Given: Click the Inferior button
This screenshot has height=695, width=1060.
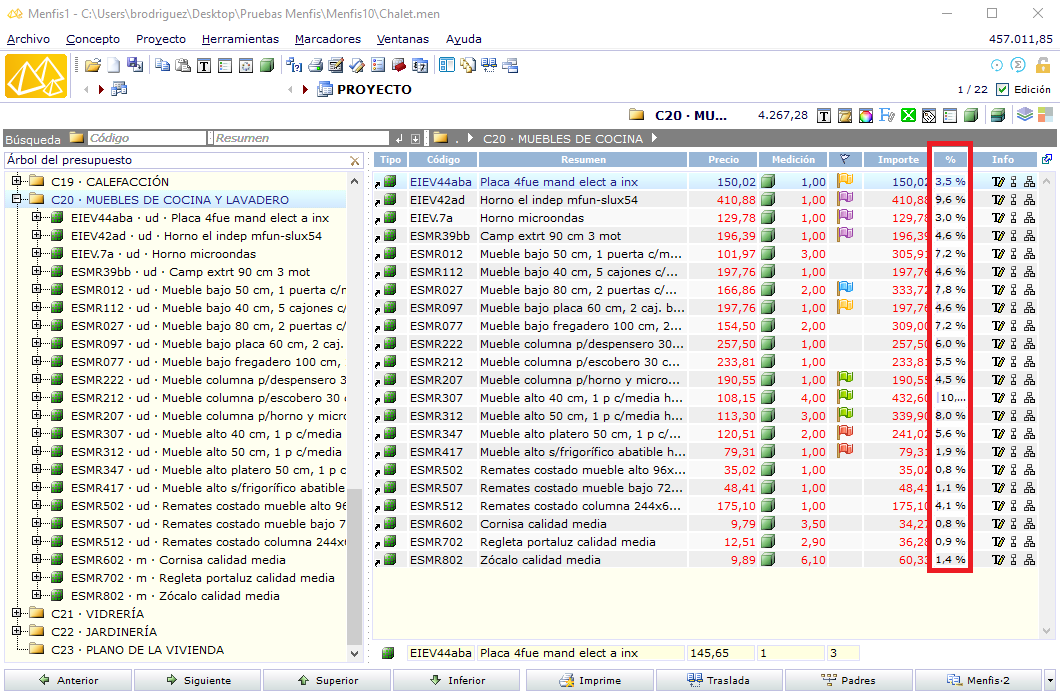Looking at the screenshot, I should coord(457,680).
